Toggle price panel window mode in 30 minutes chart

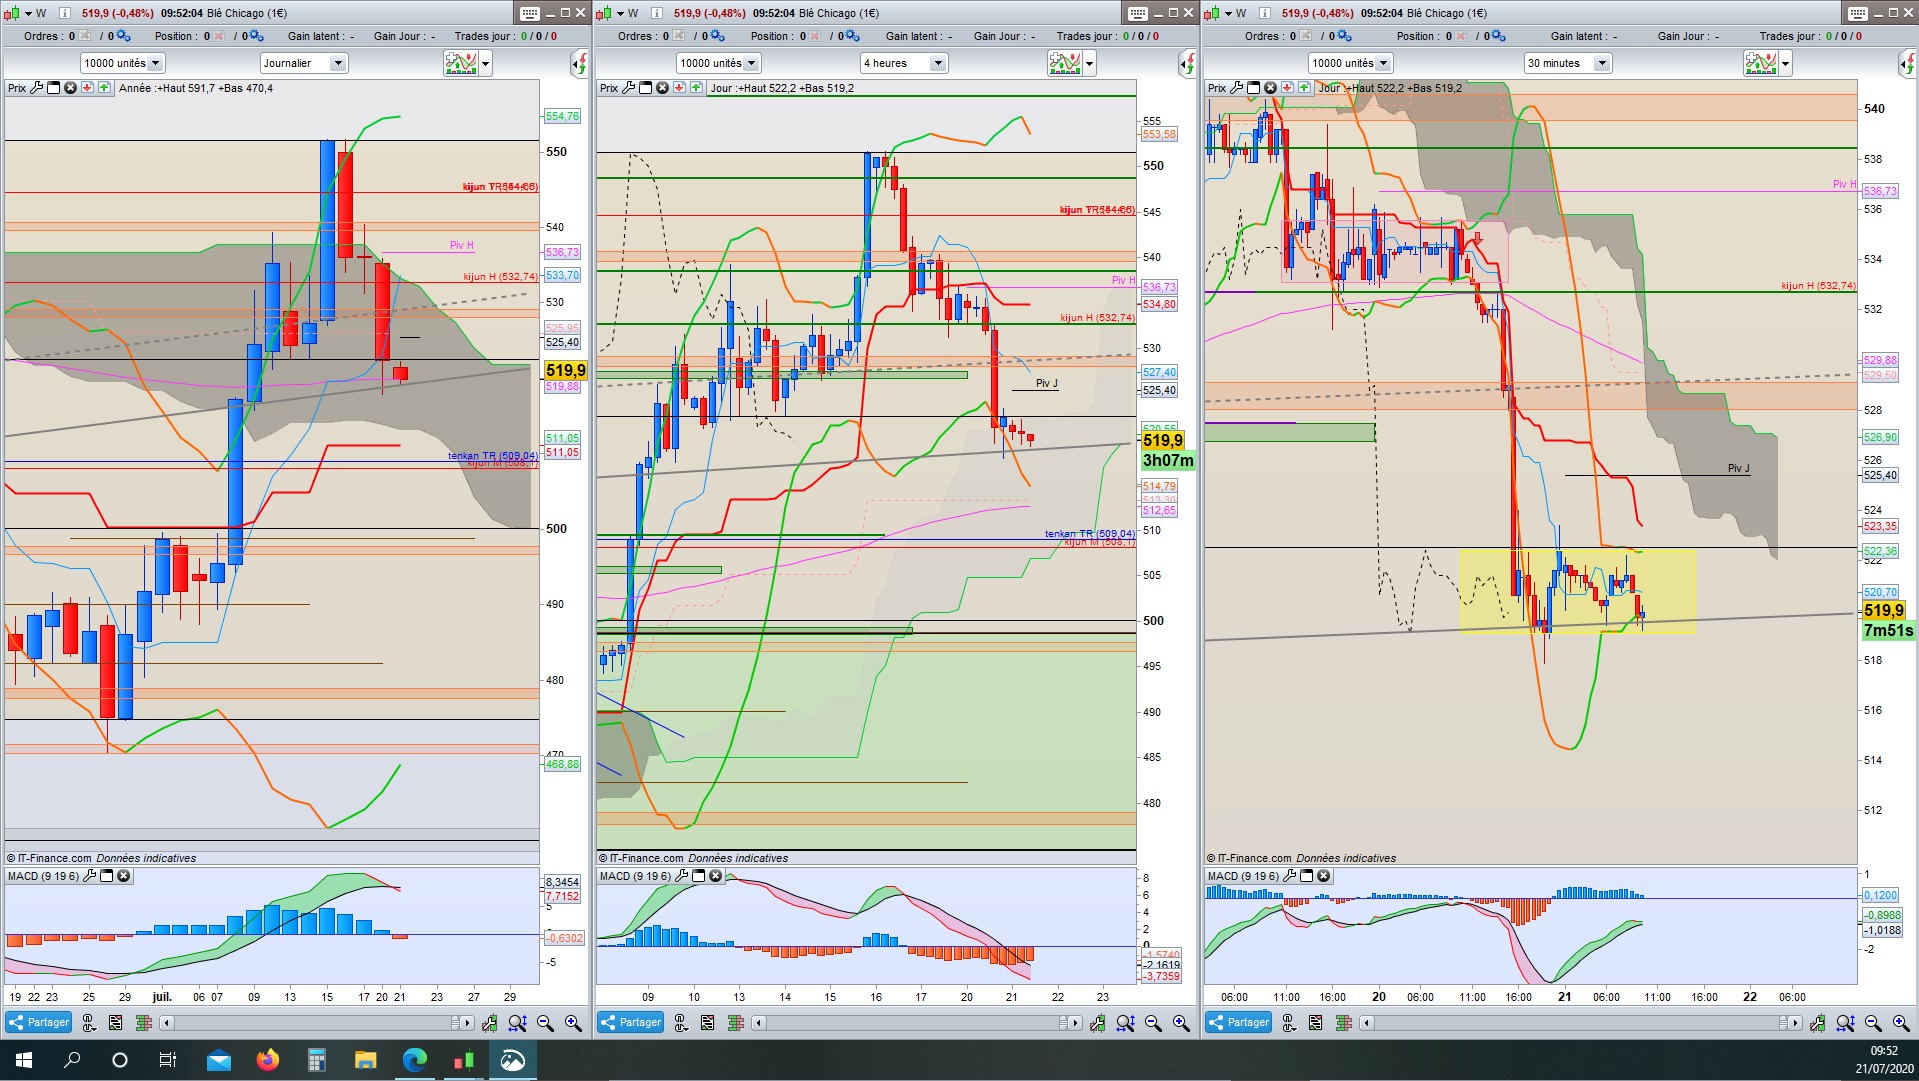pos(1254,88)
